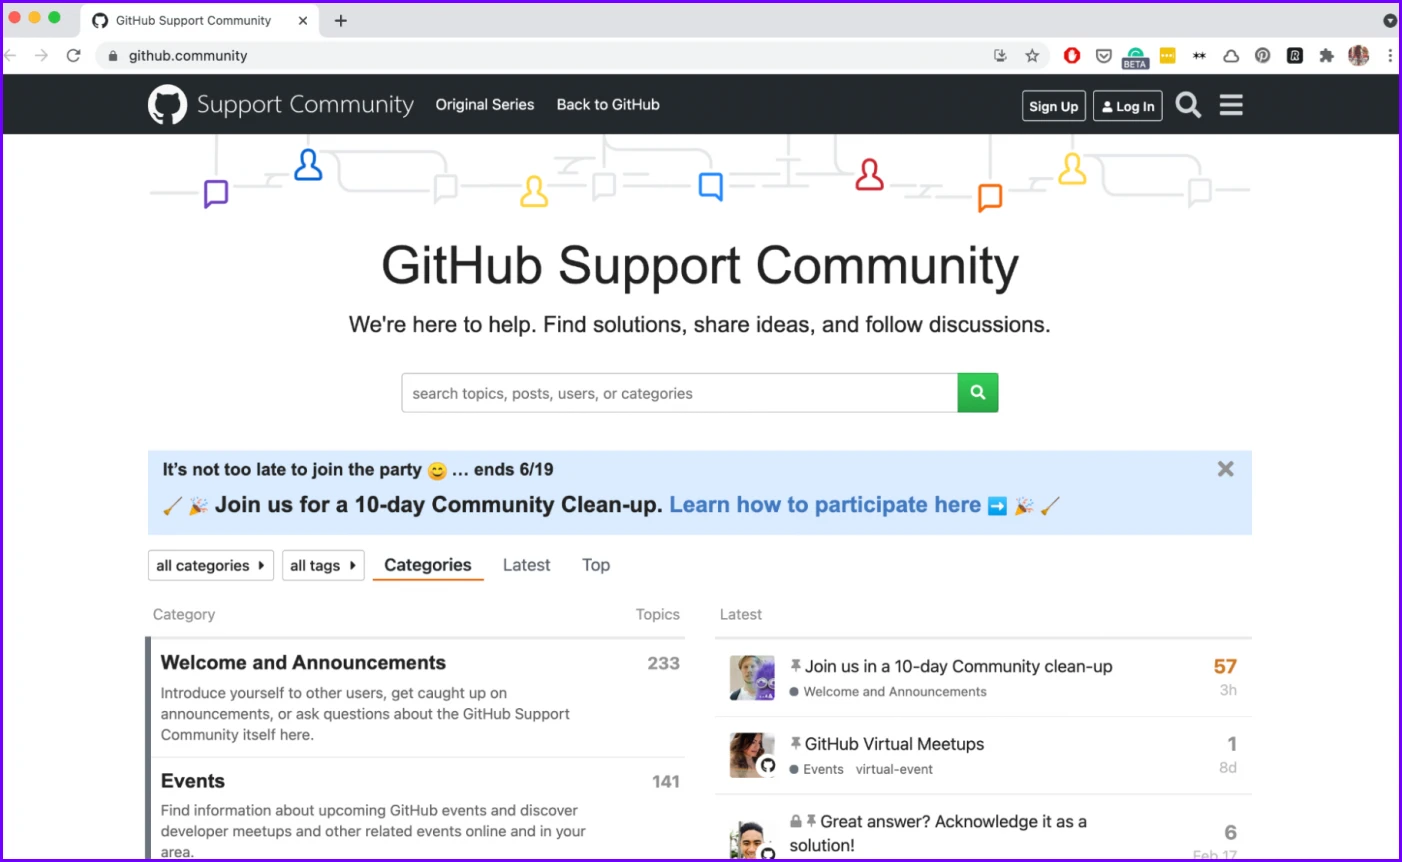
Task: Click the GitHub Octocat logo in header
Action: [167, 105]
